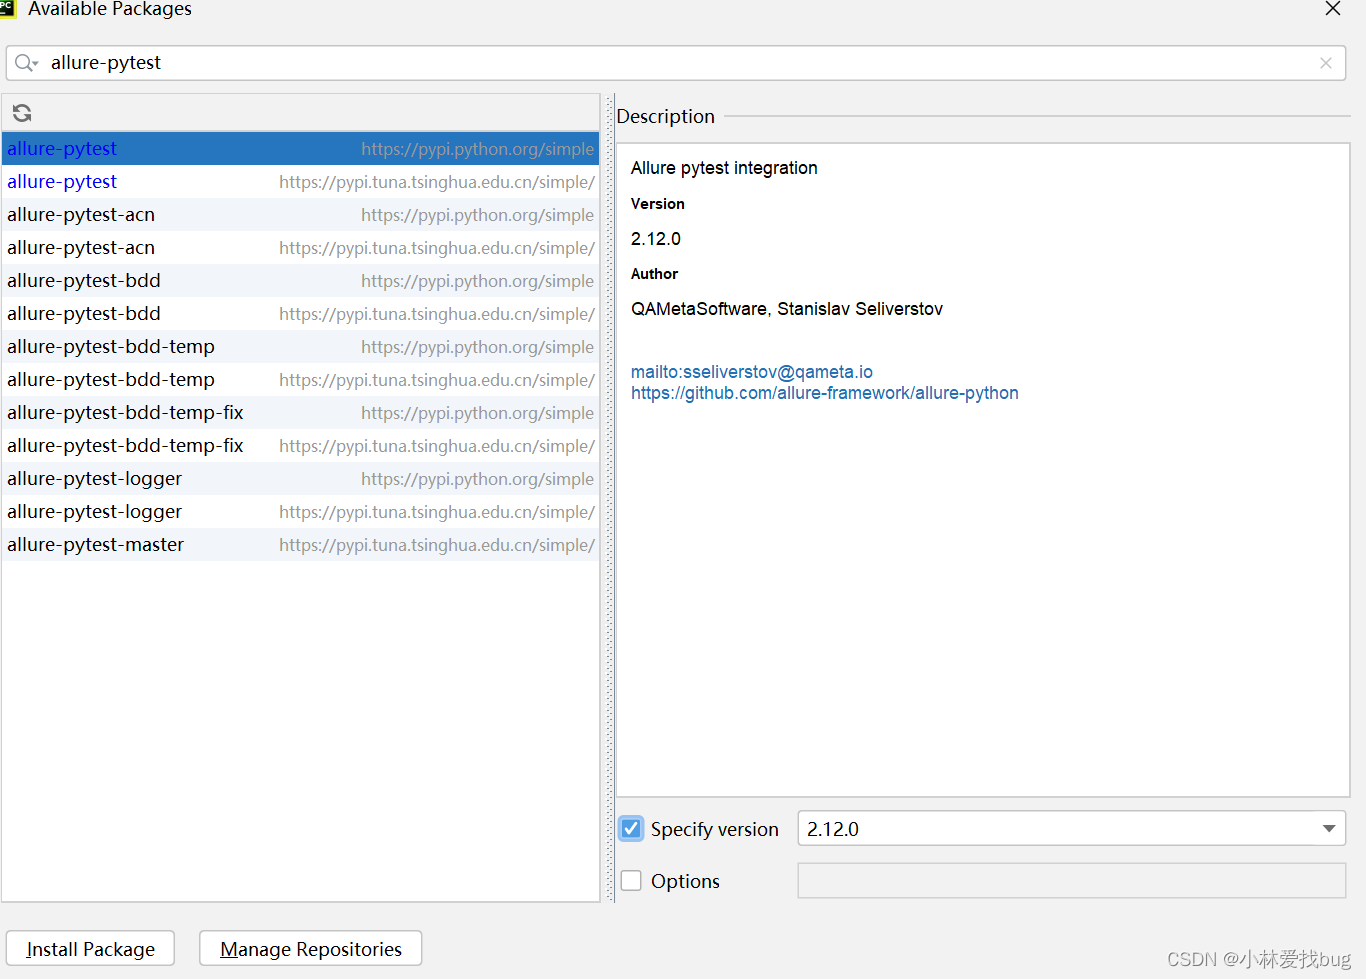Screen dimensions: 1366x979
Task: Open the search filter magnifier icon
Action: click(x=21, y=62)
